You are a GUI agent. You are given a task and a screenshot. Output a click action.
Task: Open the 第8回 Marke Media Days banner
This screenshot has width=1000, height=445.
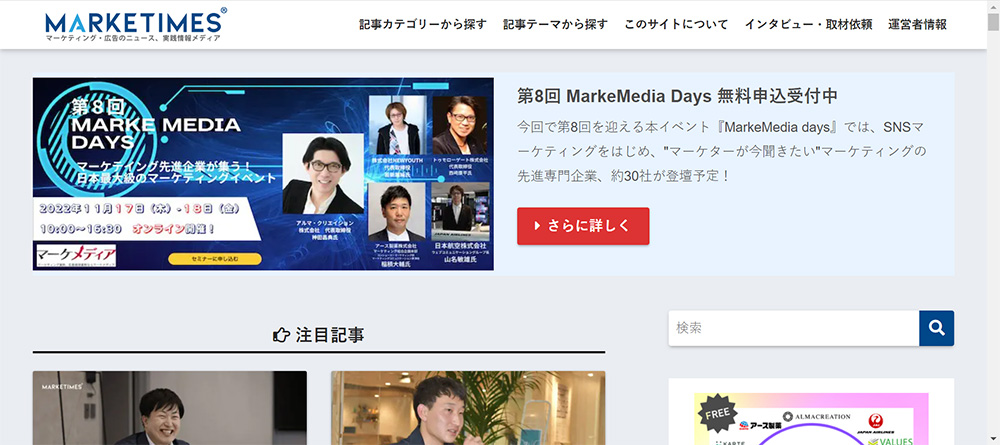263,174
